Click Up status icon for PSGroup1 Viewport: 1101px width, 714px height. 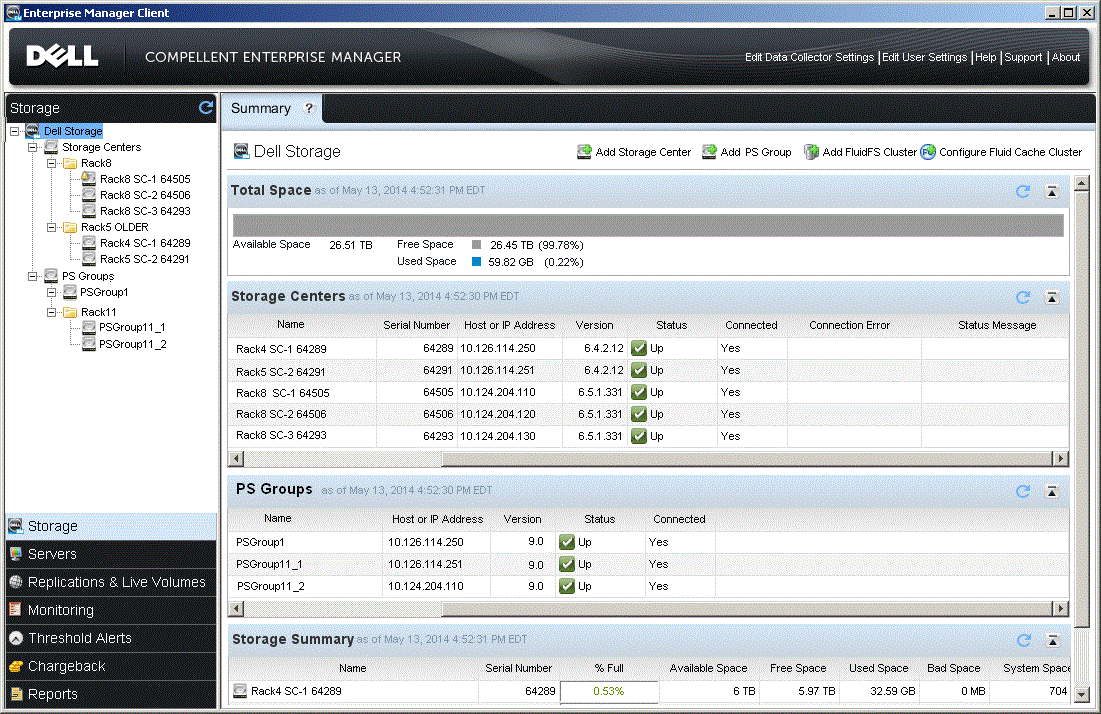click(x=567, y=542)
